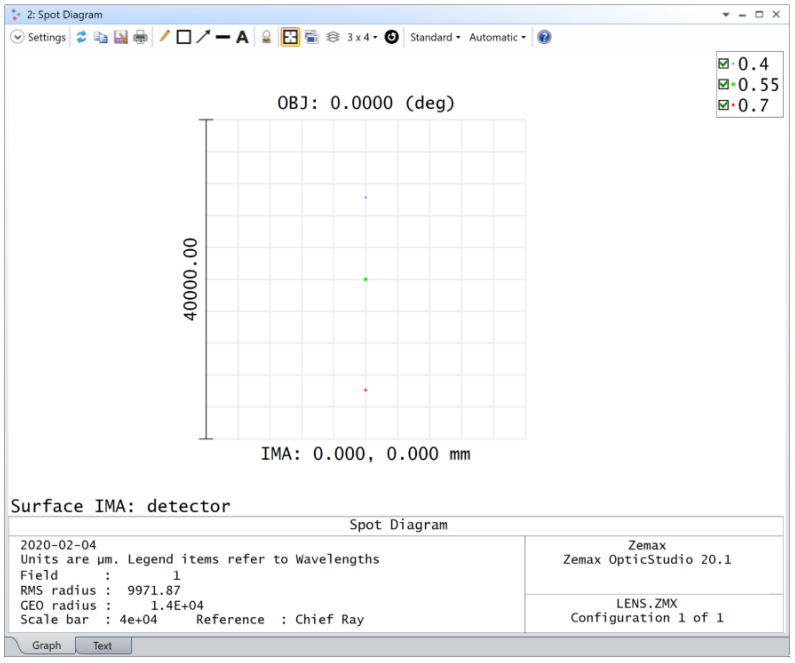Click the lock window icon
Image resolution: width=795 pixels, height=663 pixels.
[266, 37]
